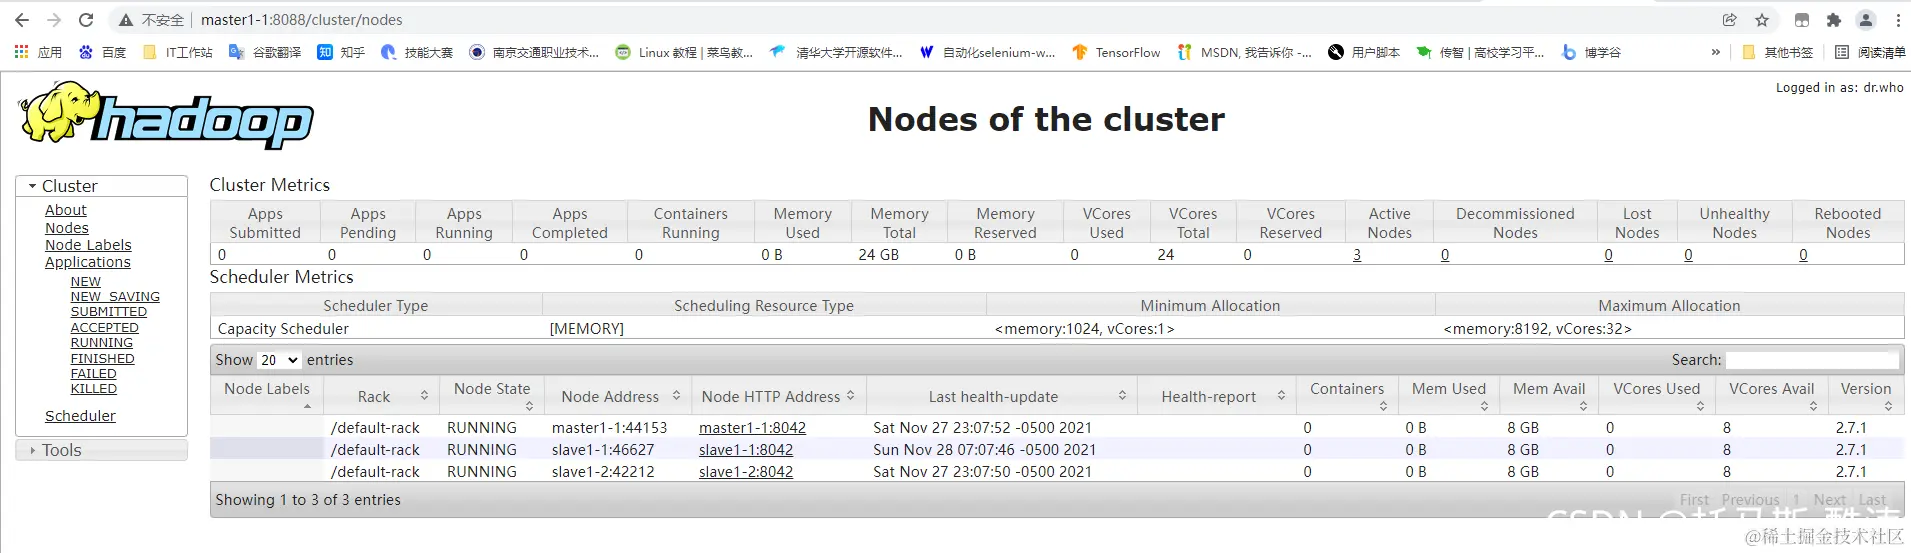Click Active Nodes count 3
The height and width of the screenshot is (553, 1911).
1357,255
